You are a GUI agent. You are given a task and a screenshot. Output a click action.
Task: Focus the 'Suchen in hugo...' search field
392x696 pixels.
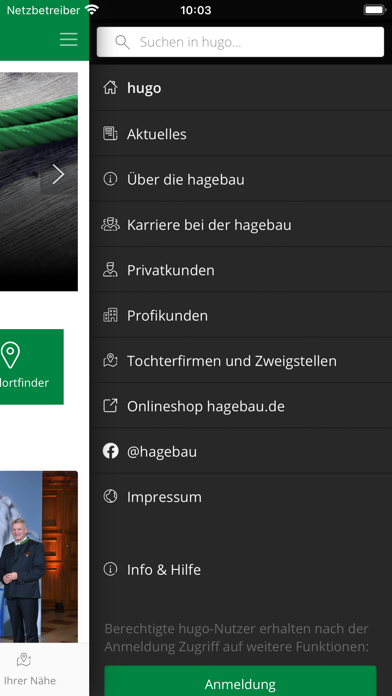(x=240, y=42)
